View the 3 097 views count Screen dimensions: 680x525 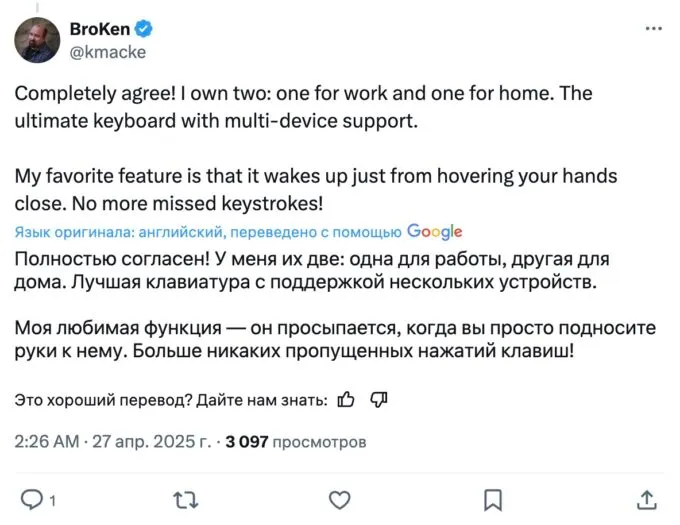tap(296, 440)
